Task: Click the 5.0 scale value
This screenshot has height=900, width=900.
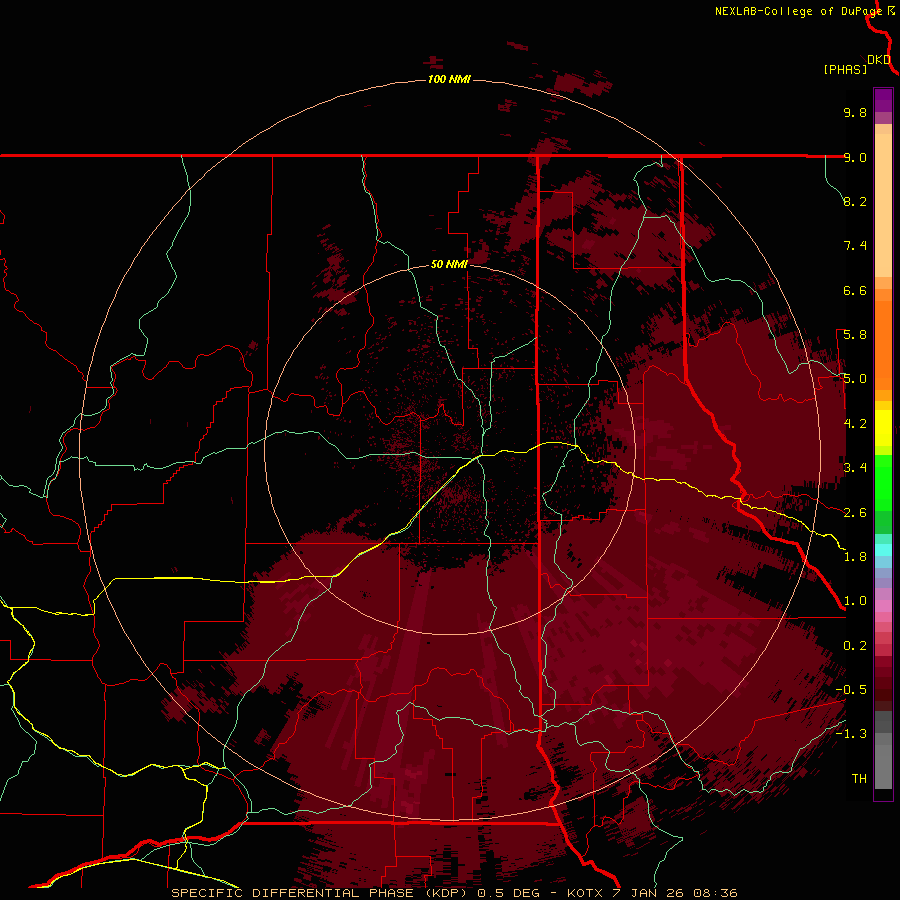Action: (855, 379)
